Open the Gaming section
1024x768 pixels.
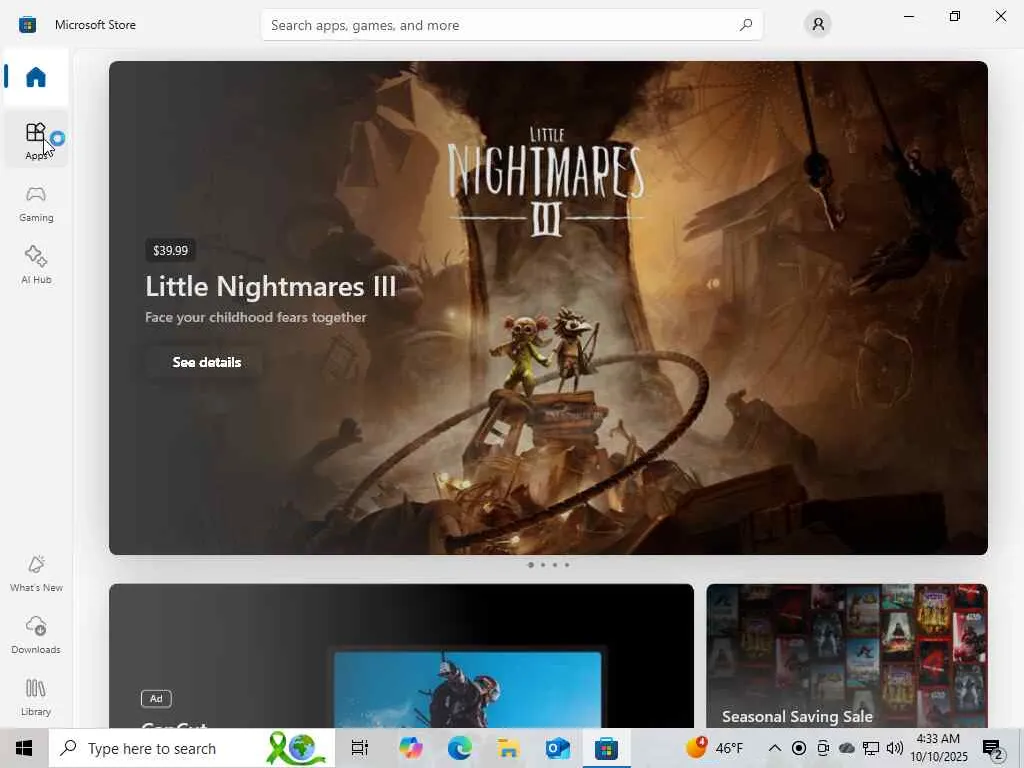[36, 204]
